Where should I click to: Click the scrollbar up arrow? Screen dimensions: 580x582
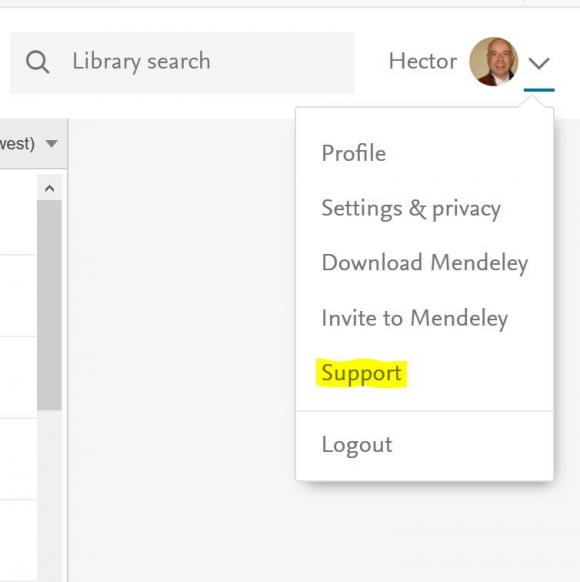(49, 188)
